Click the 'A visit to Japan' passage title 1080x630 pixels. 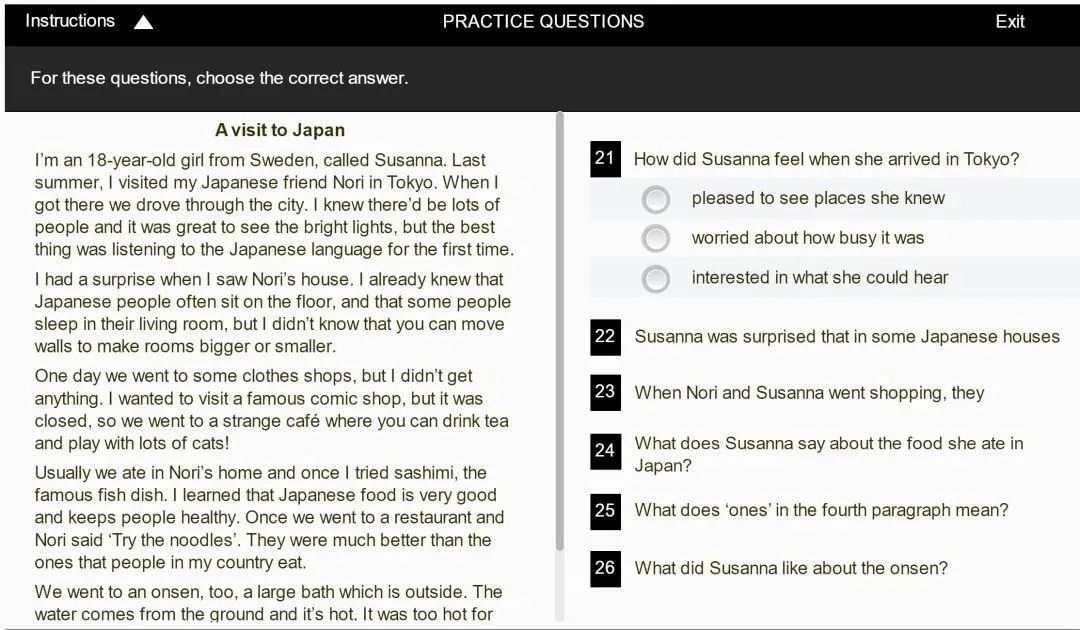coord(280,130)
